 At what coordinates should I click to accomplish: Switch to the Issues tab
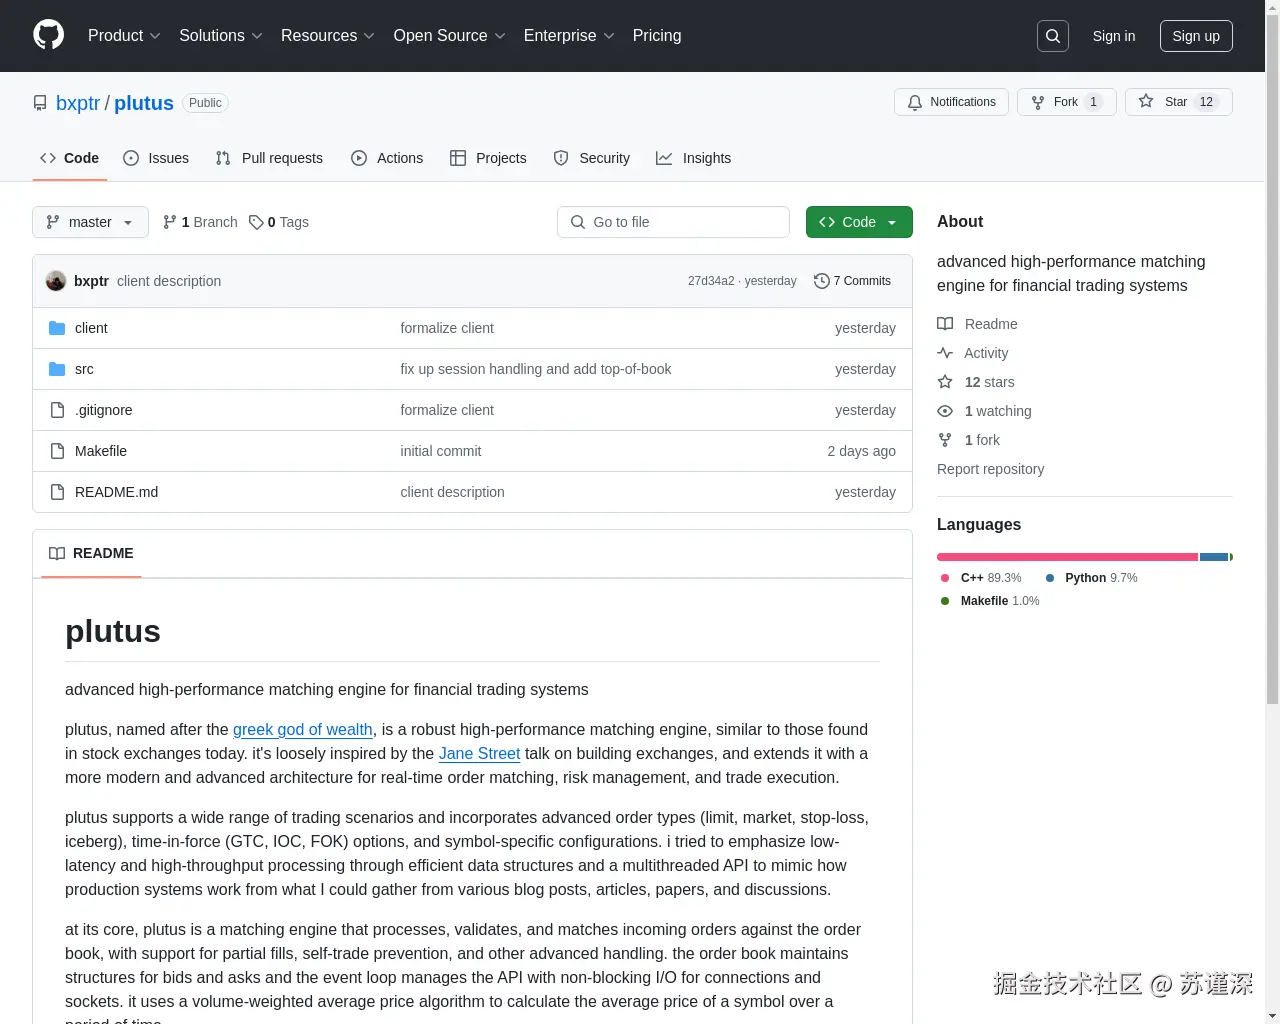(156, 158)
